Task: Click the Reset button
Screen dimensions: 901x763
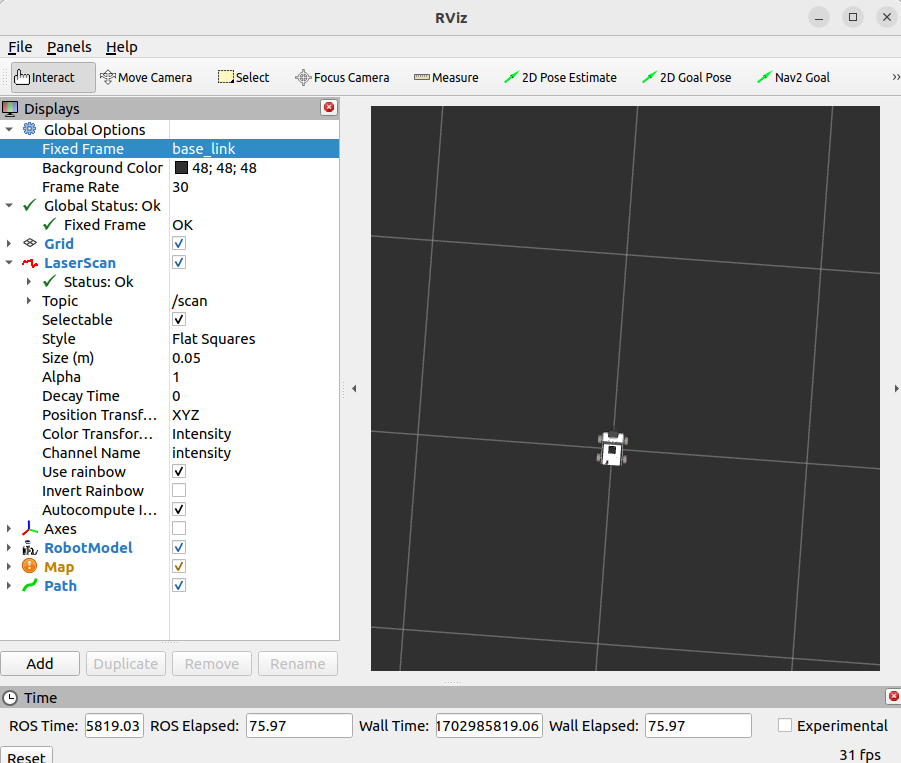Action: pyautogui.click(x=26, y=755)
